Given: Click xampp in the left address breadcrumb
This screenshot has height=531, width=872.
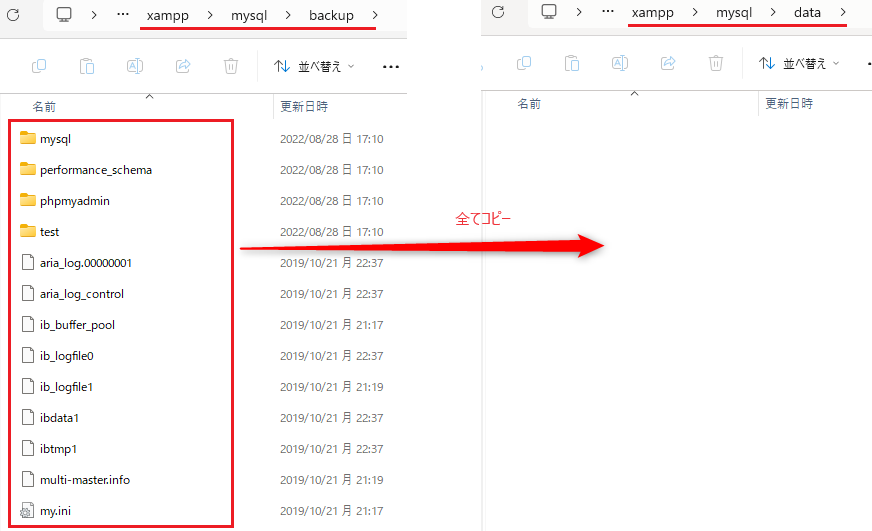Looking at the screenshot, I should click(167, 15).
